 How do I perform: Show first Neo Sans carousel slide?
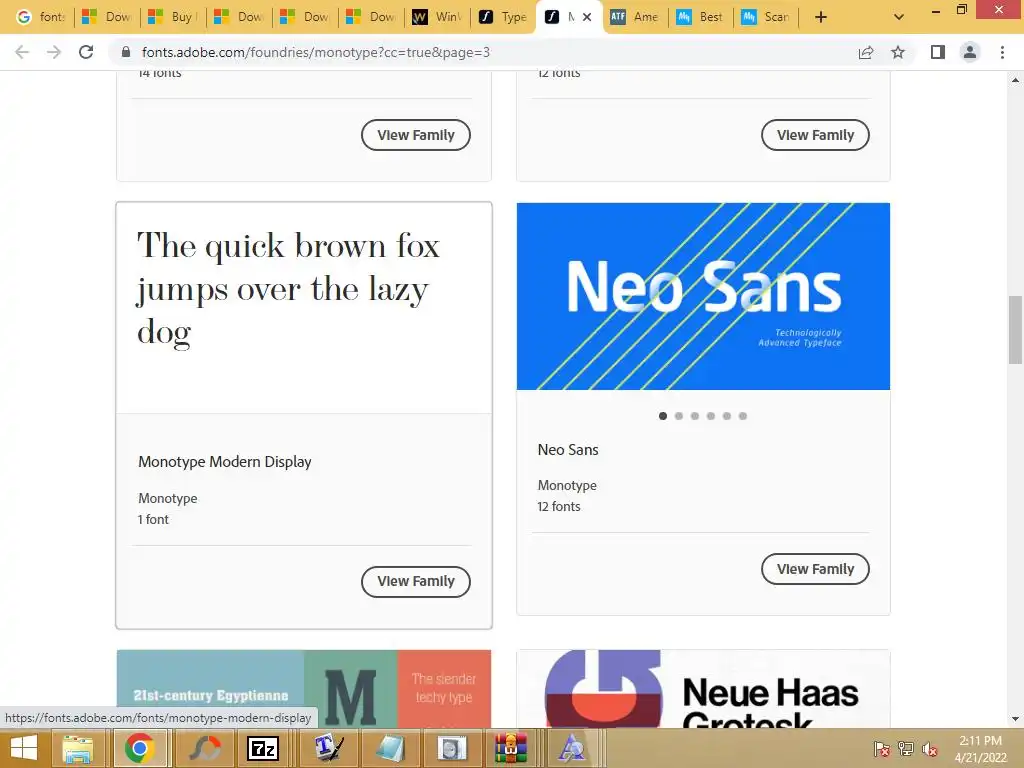coord(663,416)
